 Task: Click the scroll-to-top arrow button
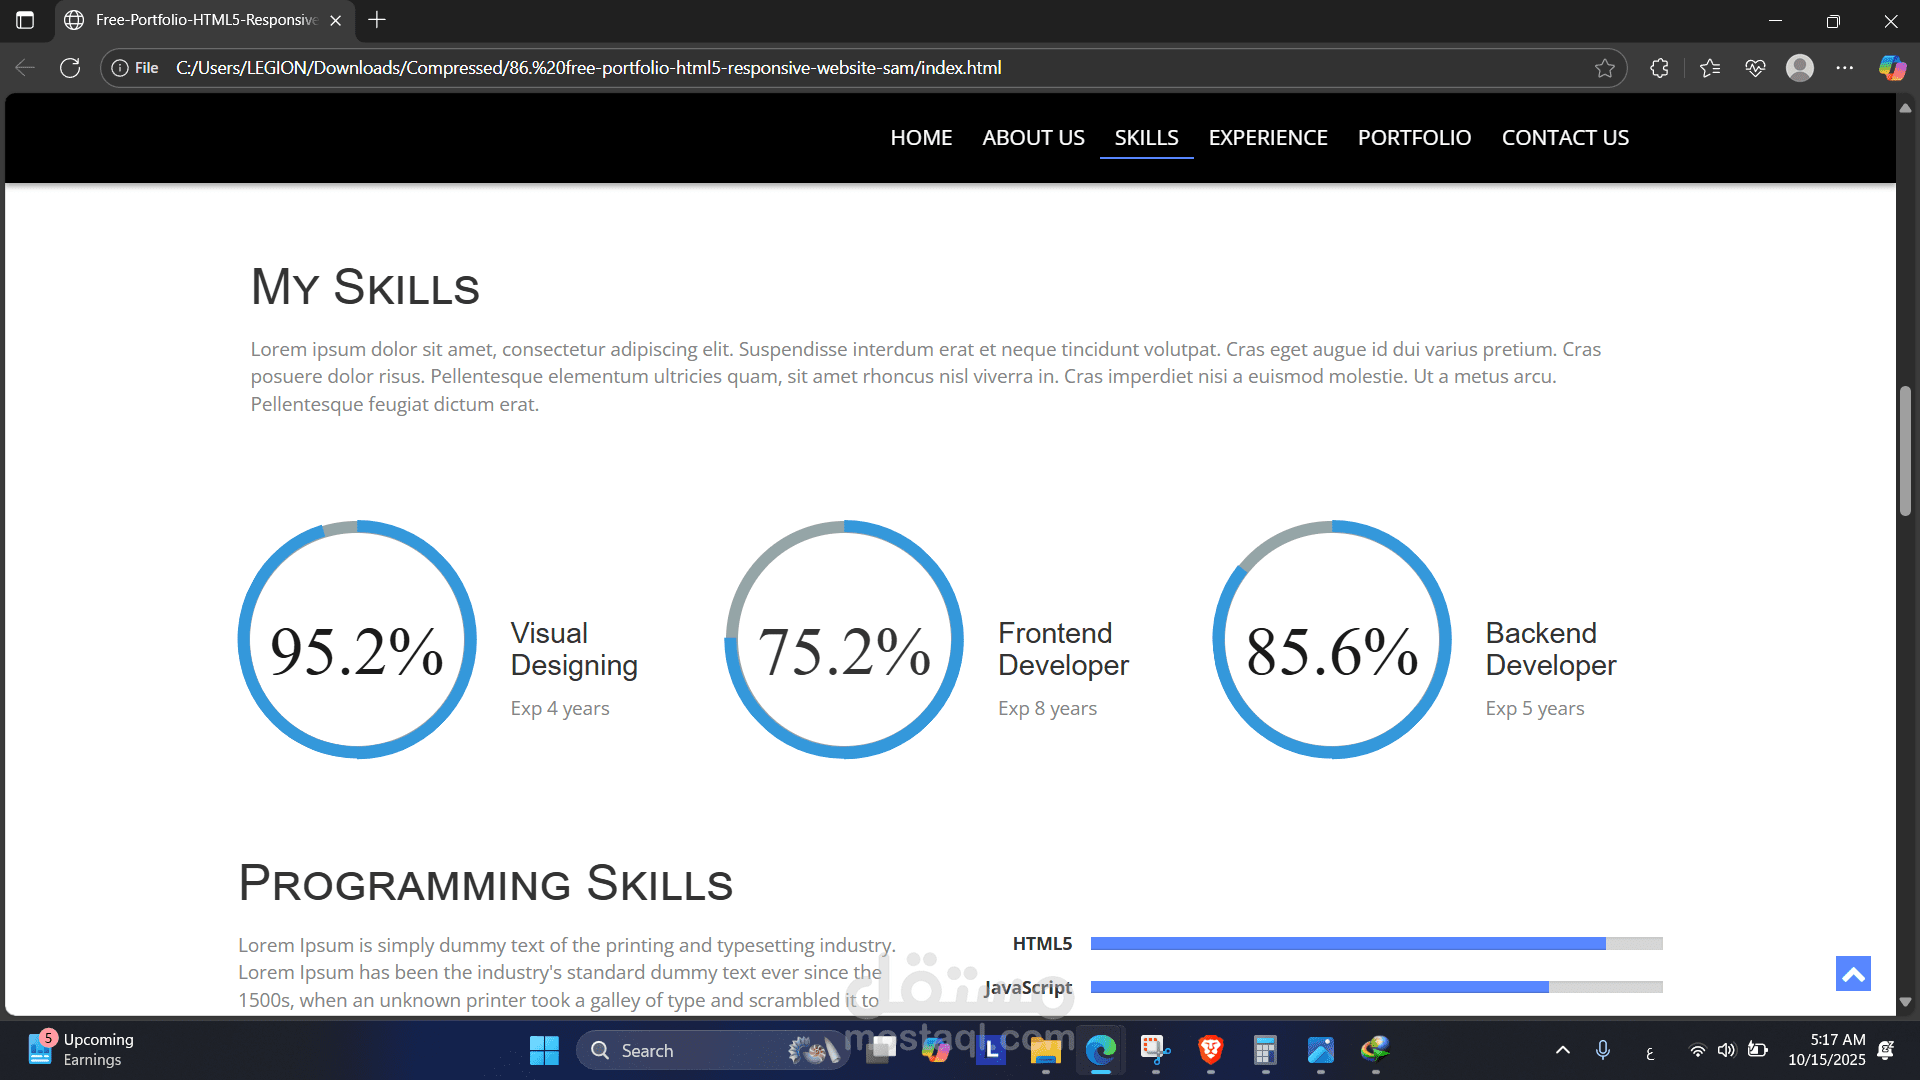[x=1853, y=973]
